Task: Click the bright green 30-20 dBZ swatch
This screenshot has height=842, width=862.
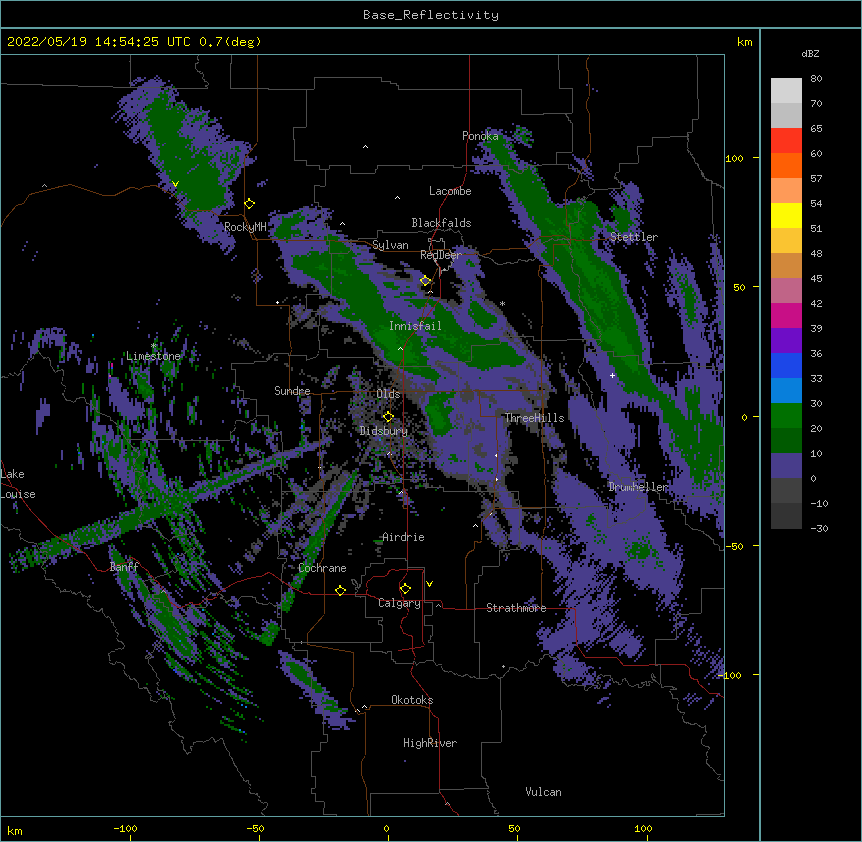Action: coord(786,416)
